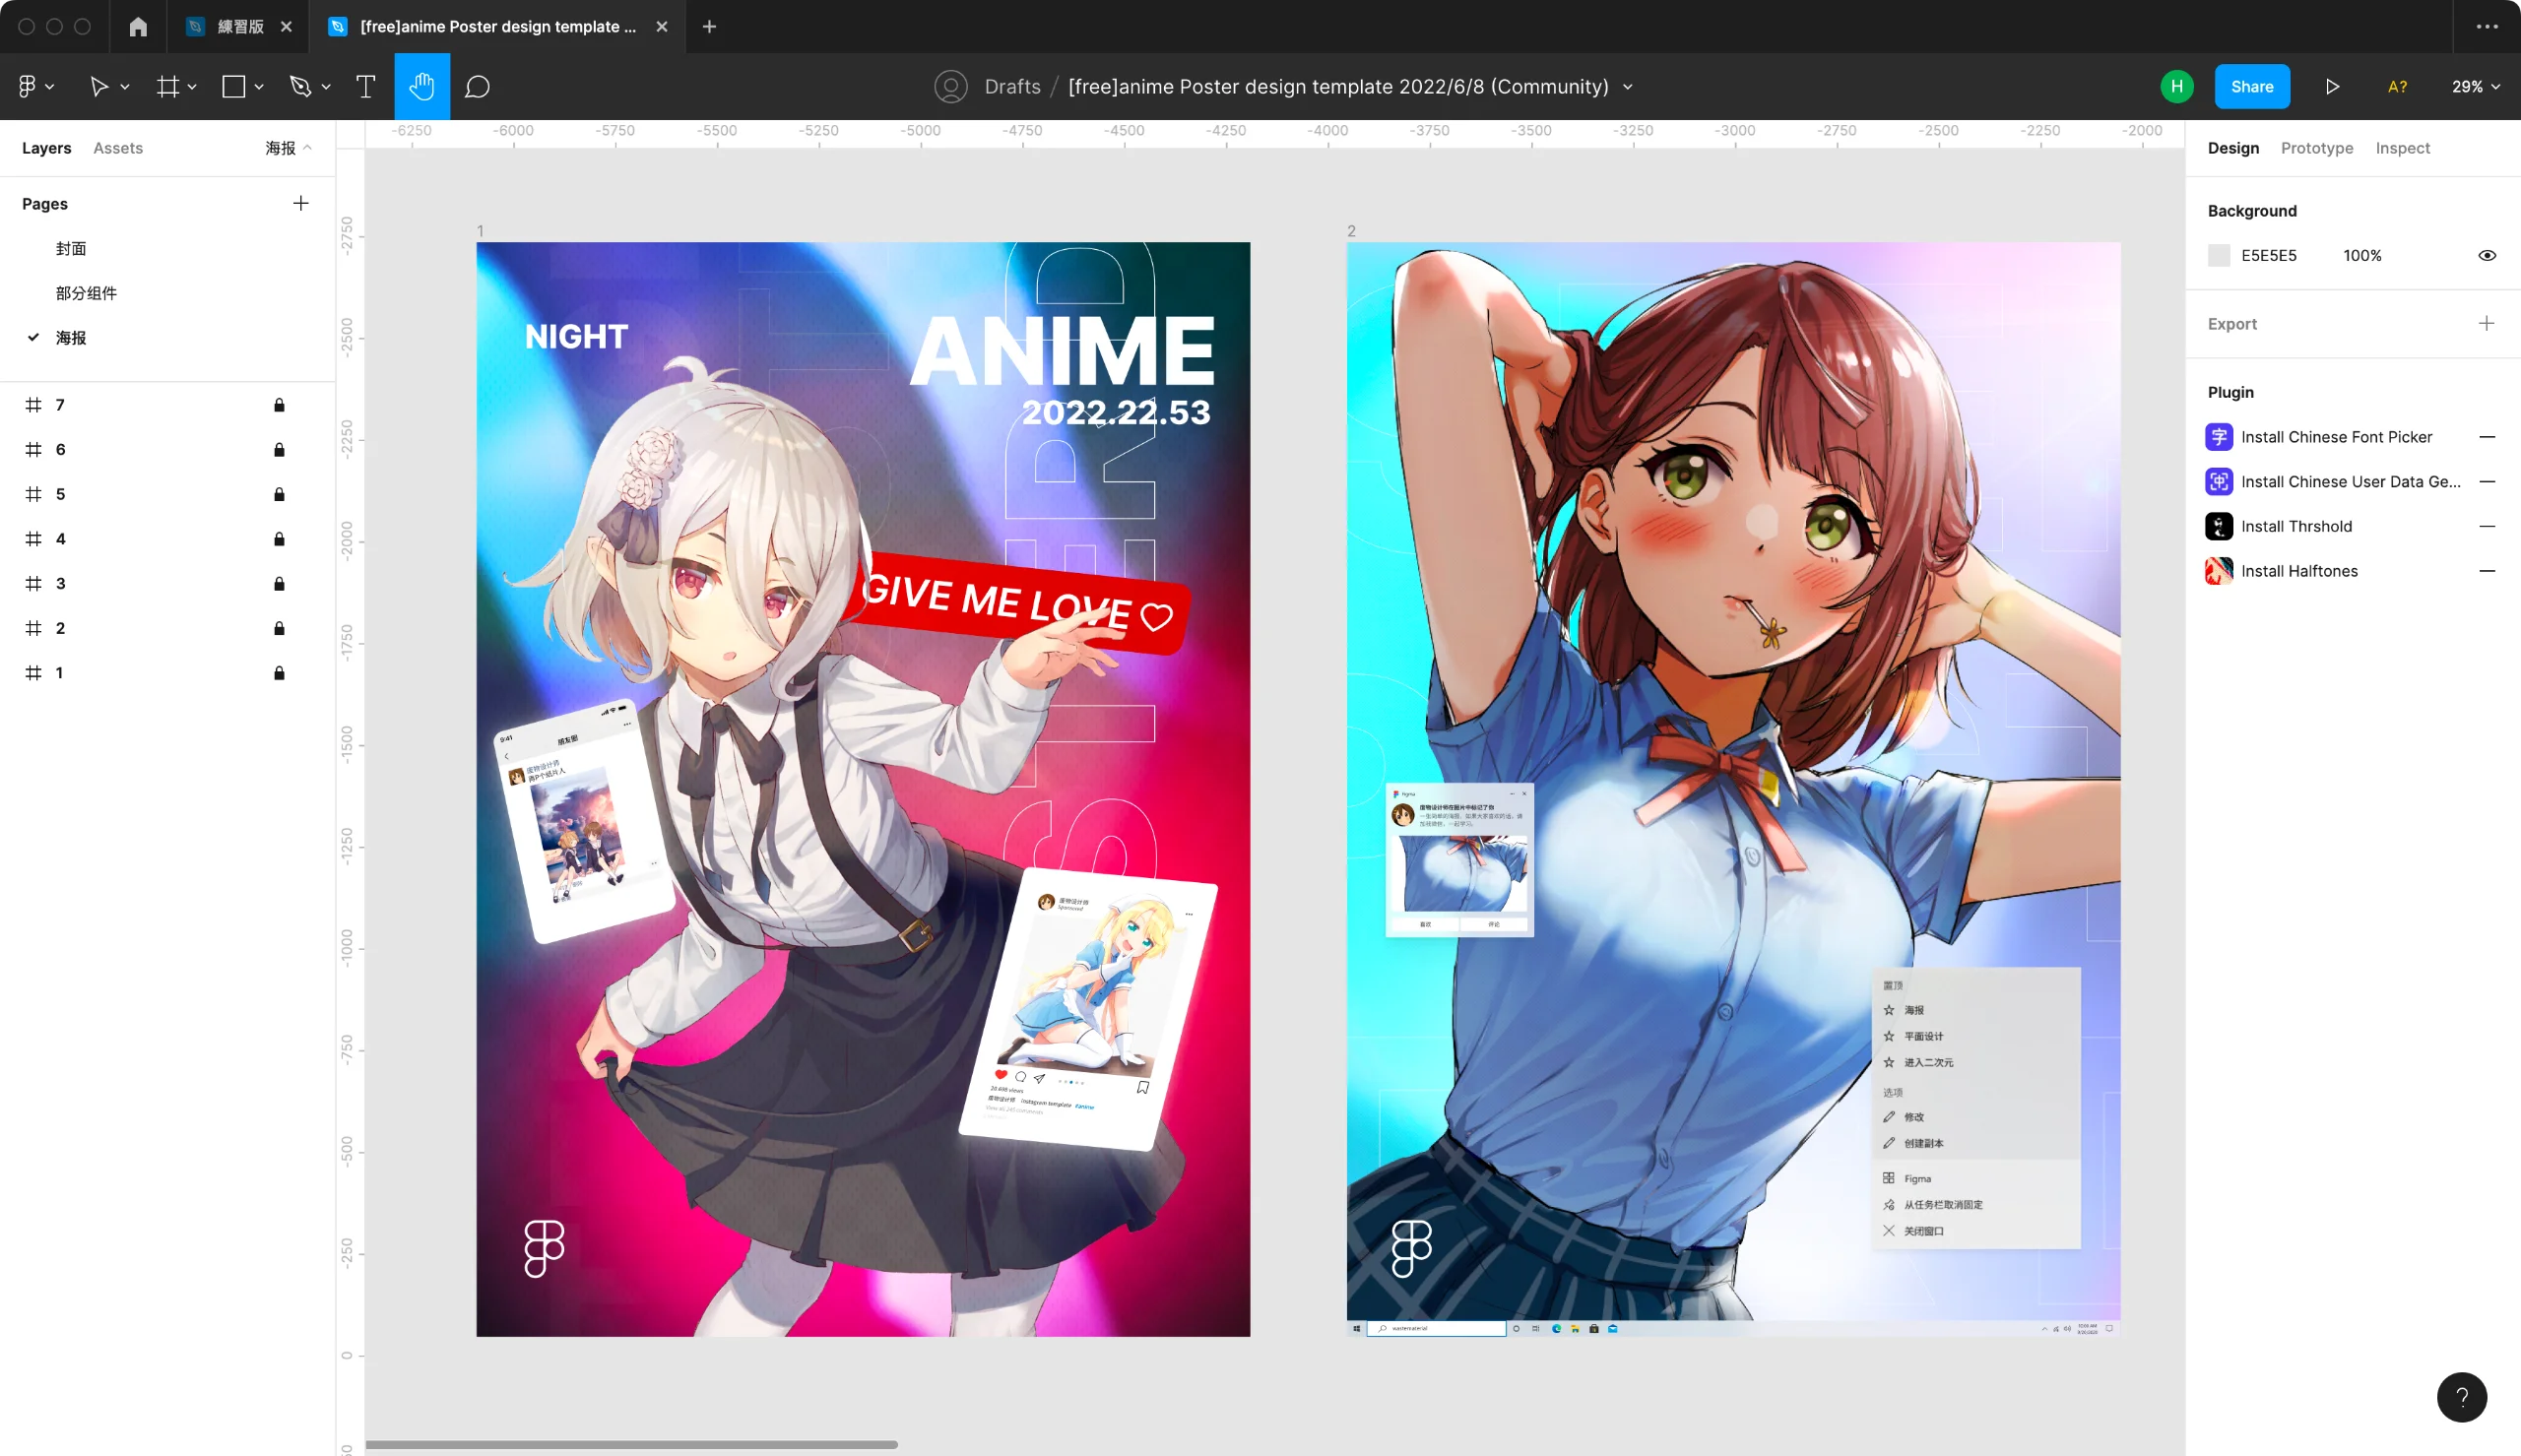Click the background opacity 100% field
2521x1456 pixels.
coord(2361,256)
